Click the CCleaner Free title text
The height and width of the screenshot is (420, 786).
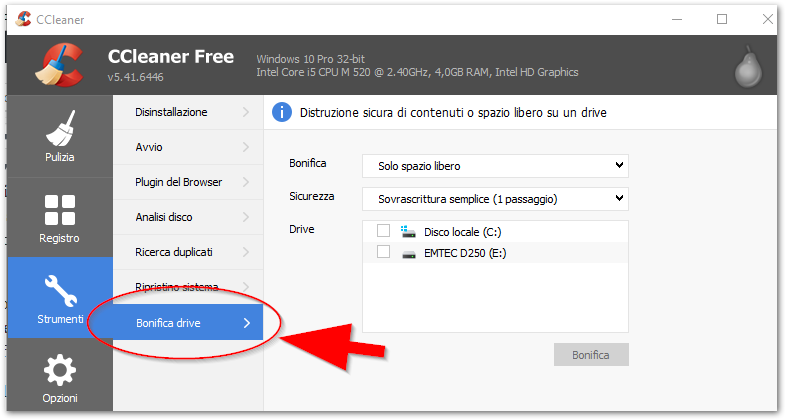coord(171,57)
